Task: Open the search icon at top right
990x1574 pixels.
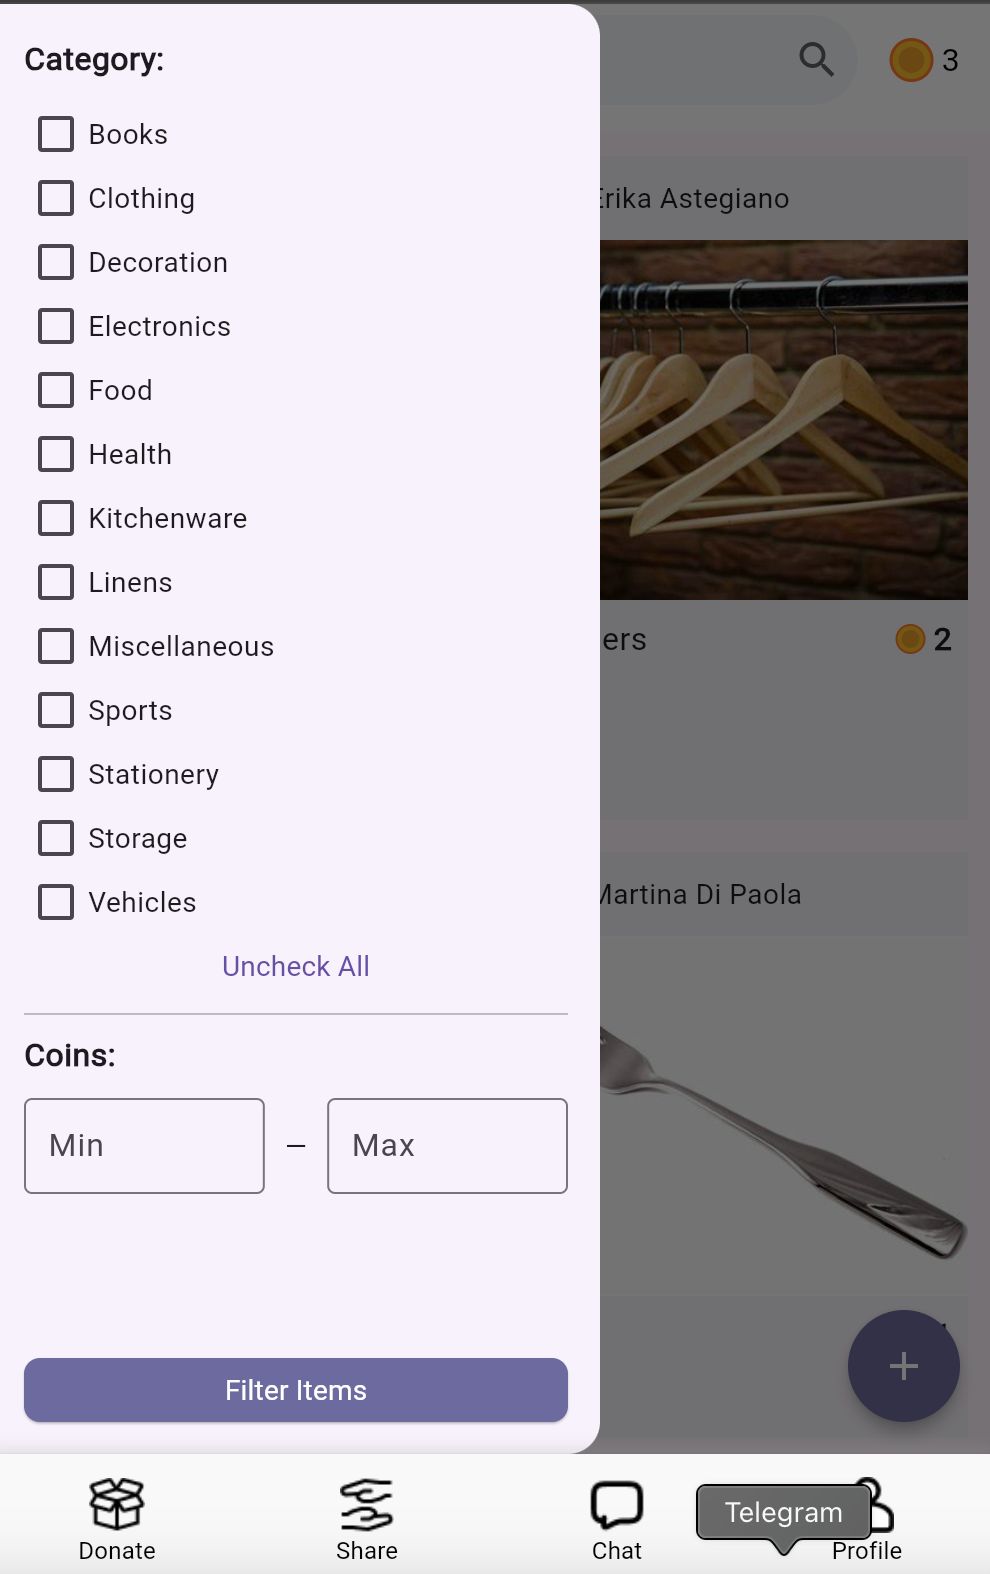Action: coord(816,60)
